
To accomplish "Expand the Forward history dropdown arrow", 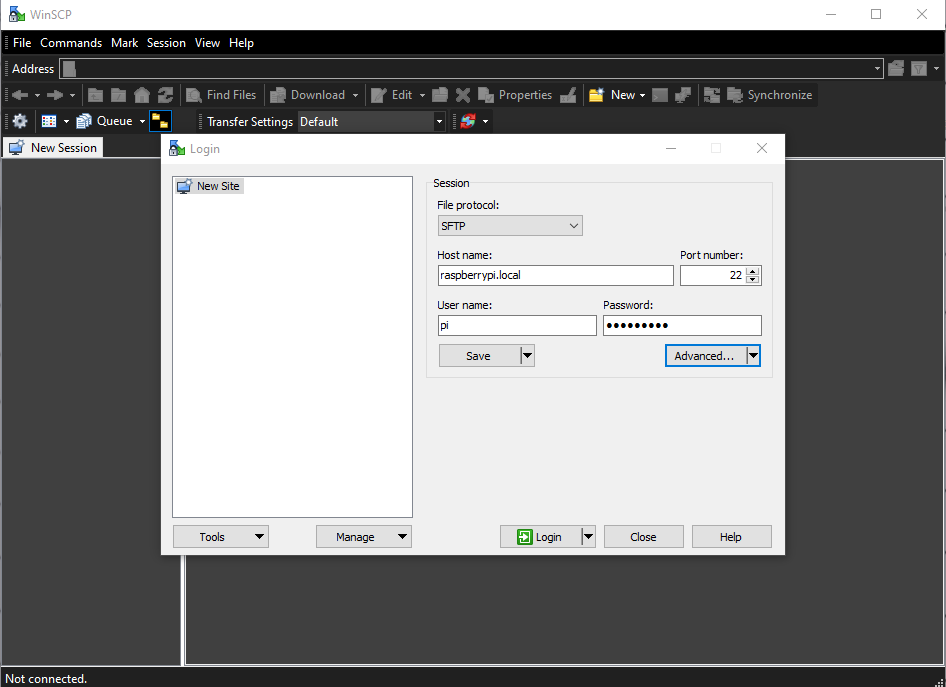I will click(72, 95).
